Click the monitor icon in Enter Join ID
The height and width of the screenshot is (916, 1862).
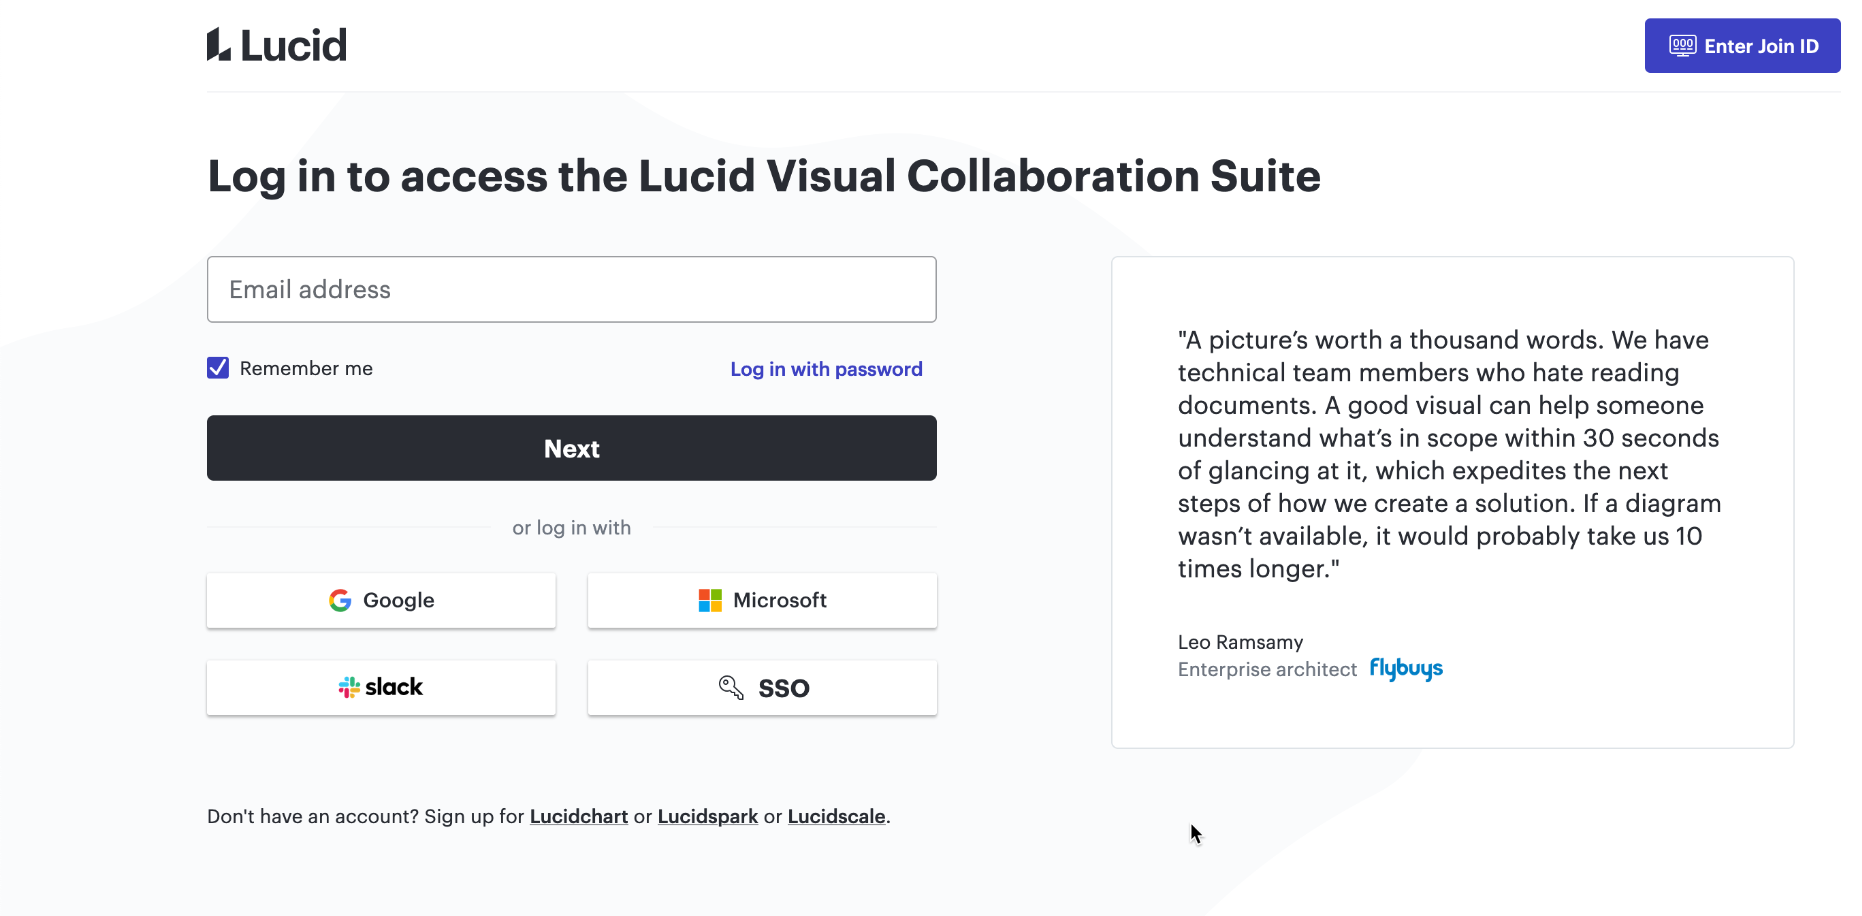(x=1682, y=45)
